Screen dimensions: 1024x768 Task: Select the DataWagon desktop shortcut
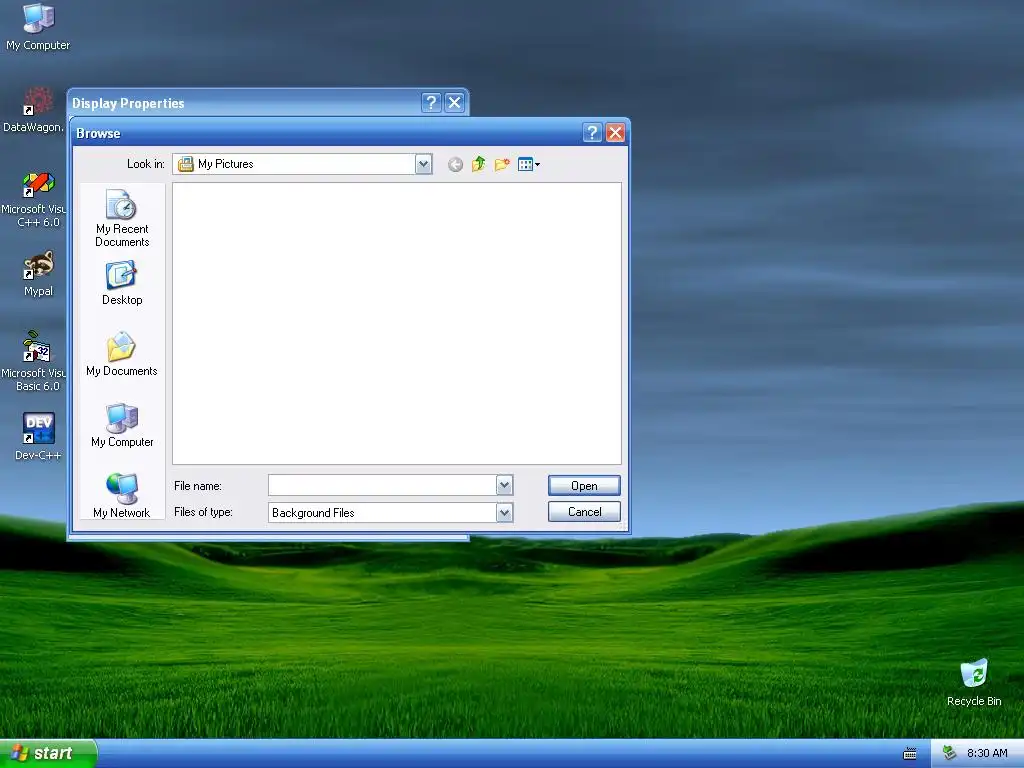coord(33,110)
